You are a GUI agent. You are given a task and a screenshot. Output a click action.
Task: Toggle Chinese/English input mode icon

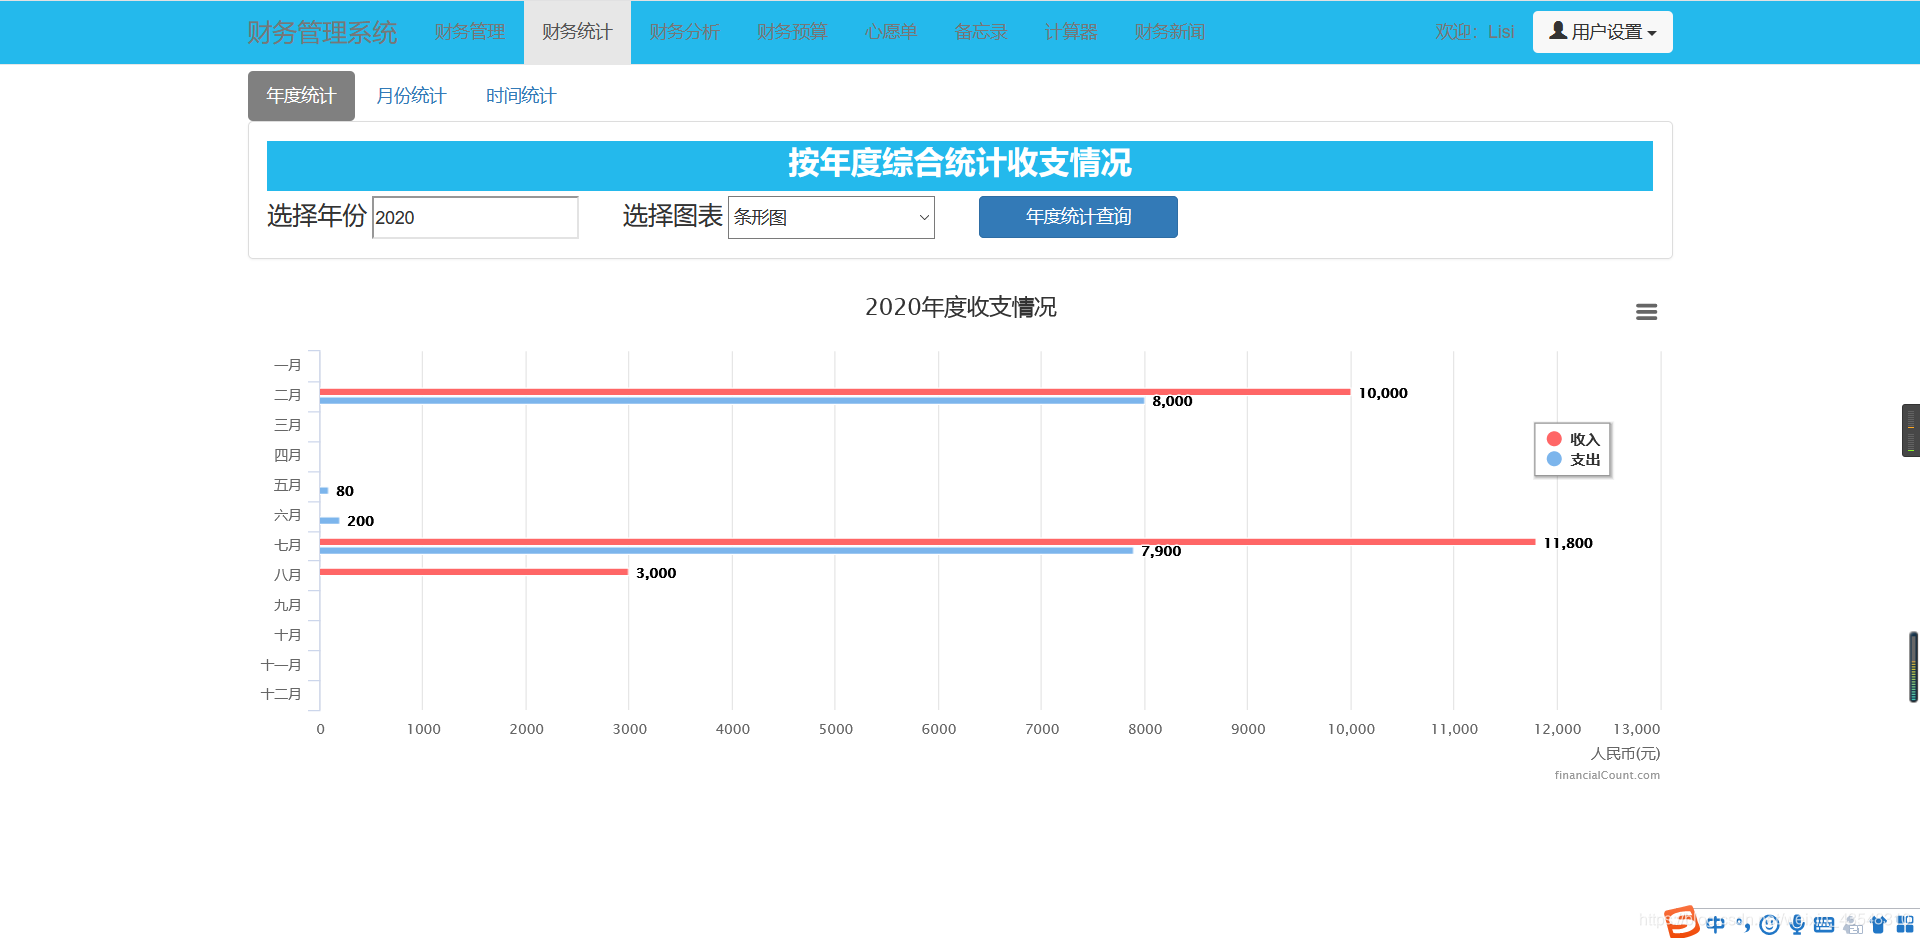point(1716,924)
